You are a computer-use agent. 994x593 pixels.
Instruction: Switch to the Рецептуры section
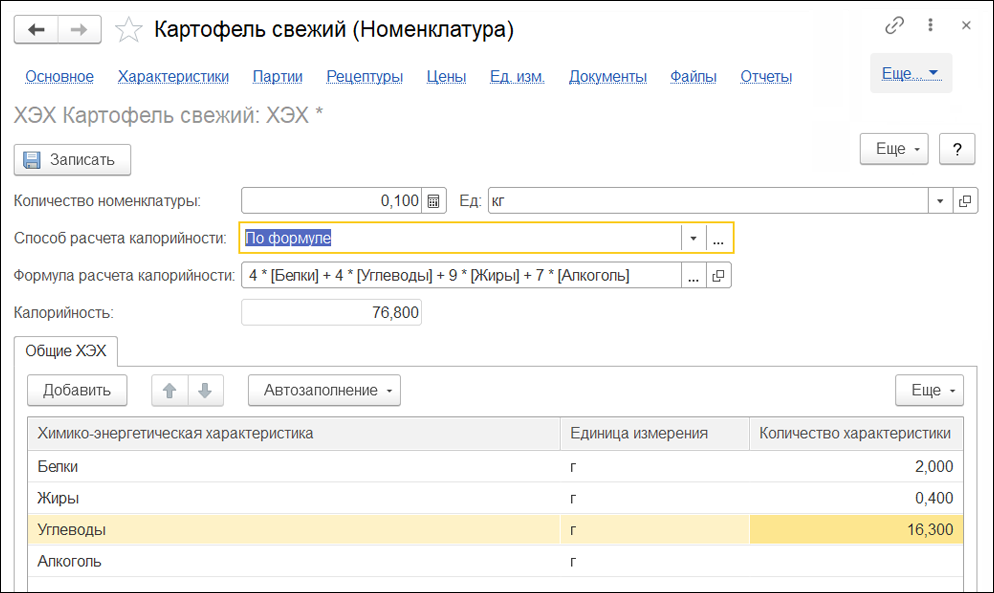point(364,76)
